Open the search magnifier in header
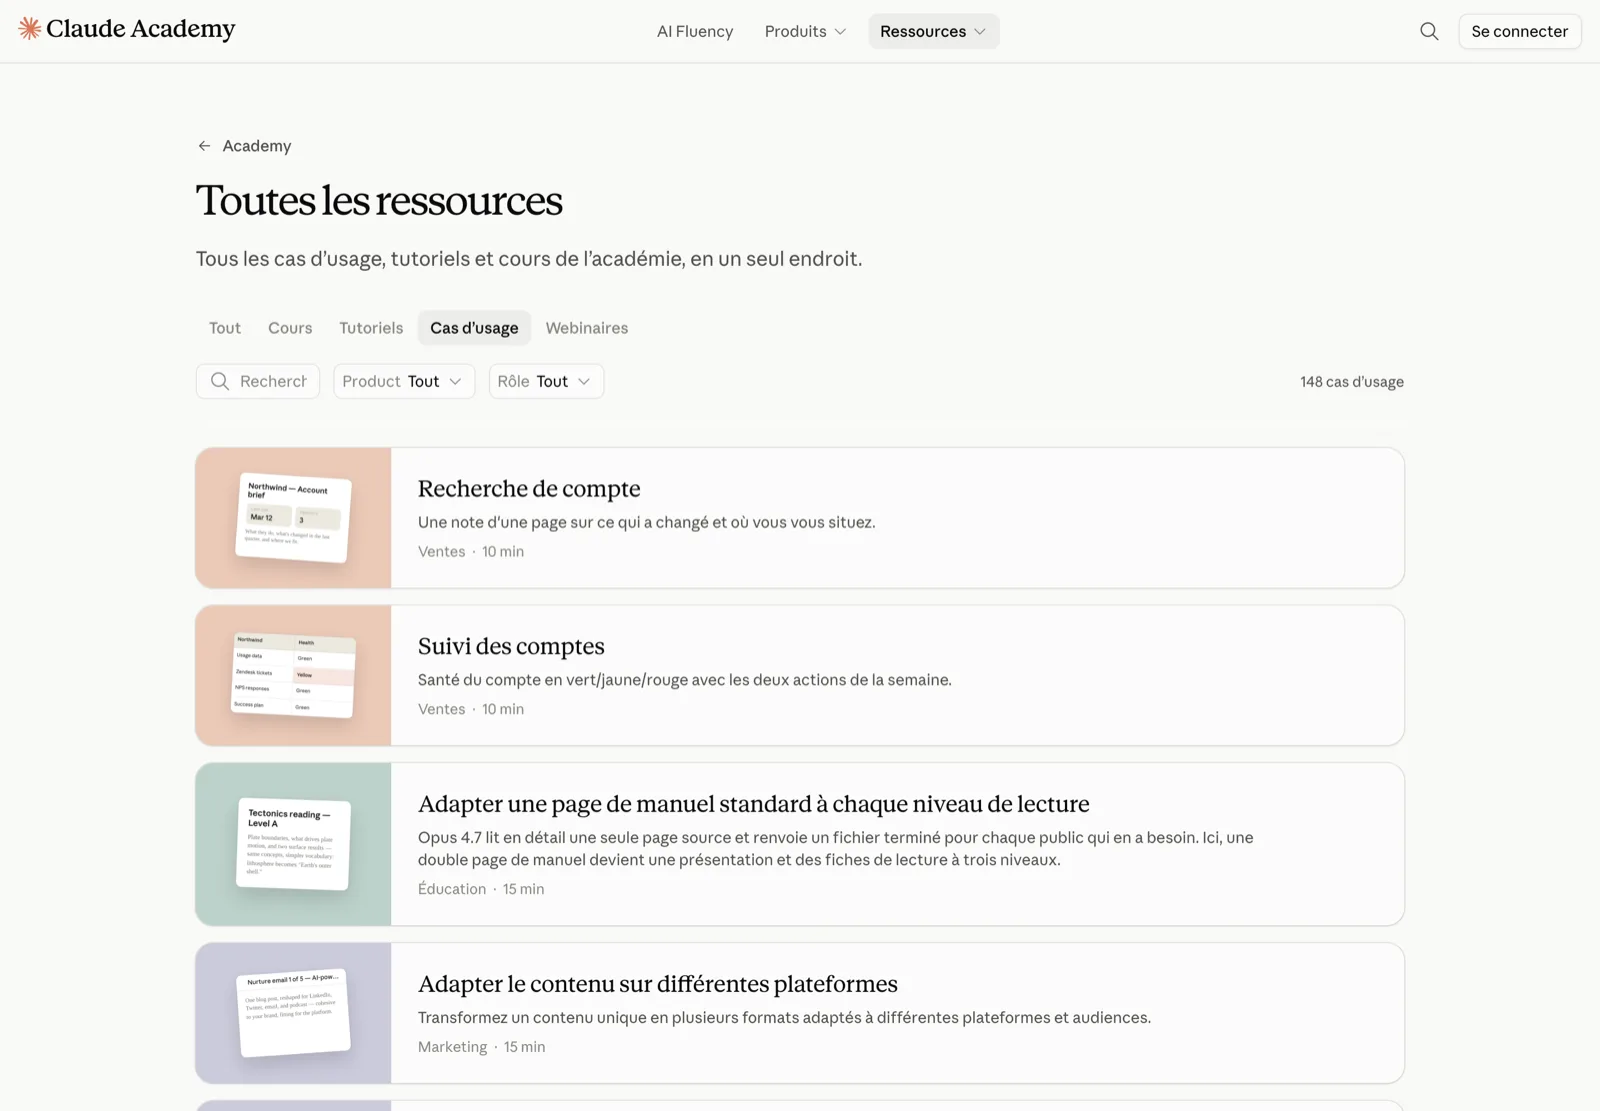 point(1429,31)
